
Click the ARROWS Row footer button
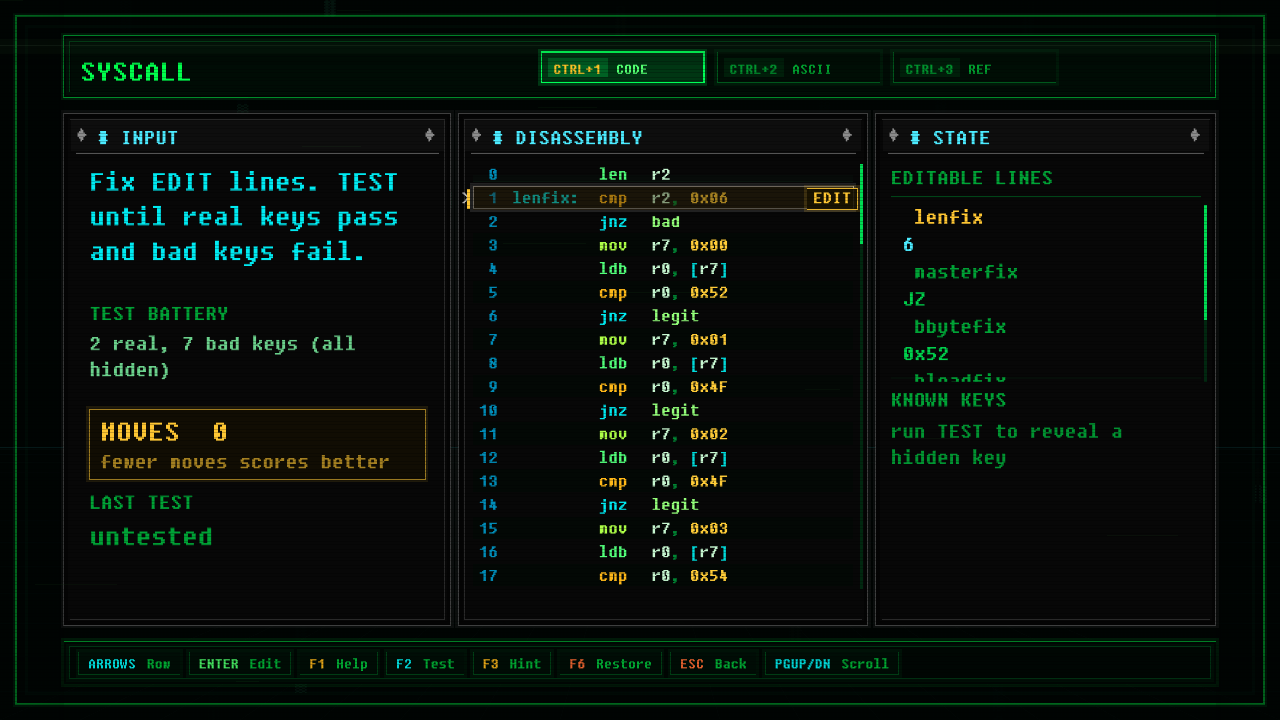129,664
